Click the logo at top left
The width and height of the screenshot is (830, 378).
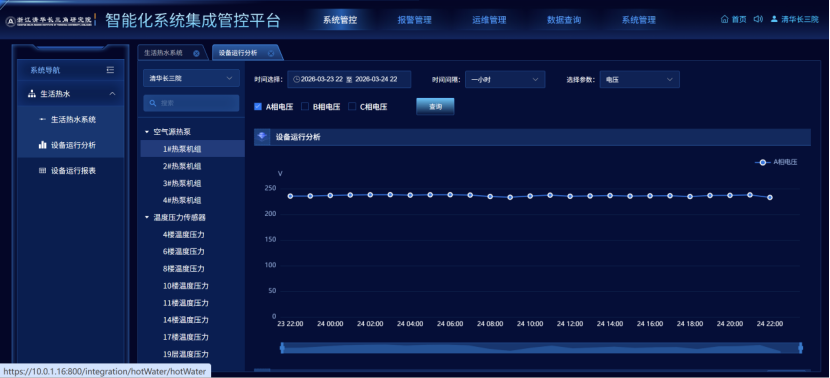pos(50,20)
